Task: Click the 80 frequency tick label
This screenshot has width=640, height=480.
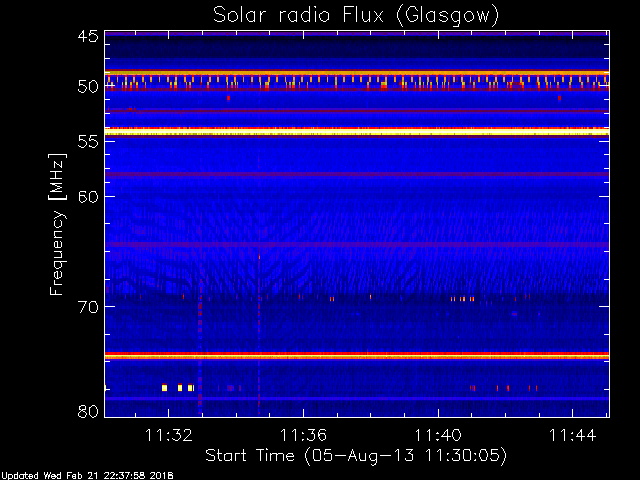Action: pyautogui.click(x=88, y=411)
